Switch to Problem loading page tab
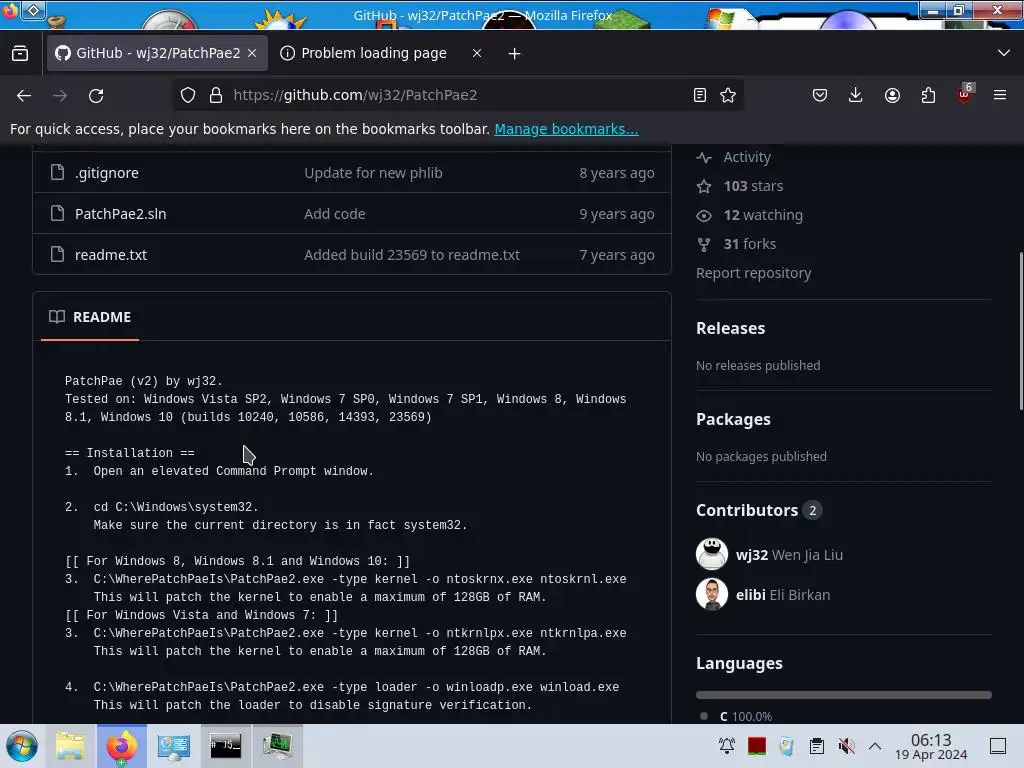The image size is (1024, 768). [x=374, y=53]
